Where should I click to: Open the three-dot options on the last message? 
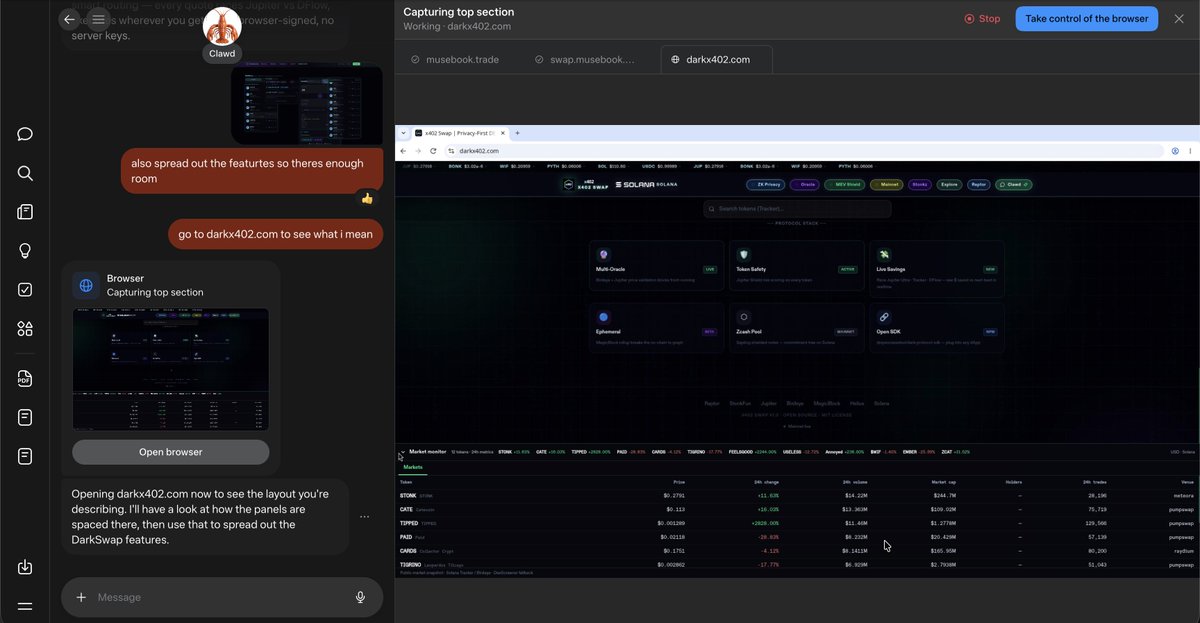[365, 517]
